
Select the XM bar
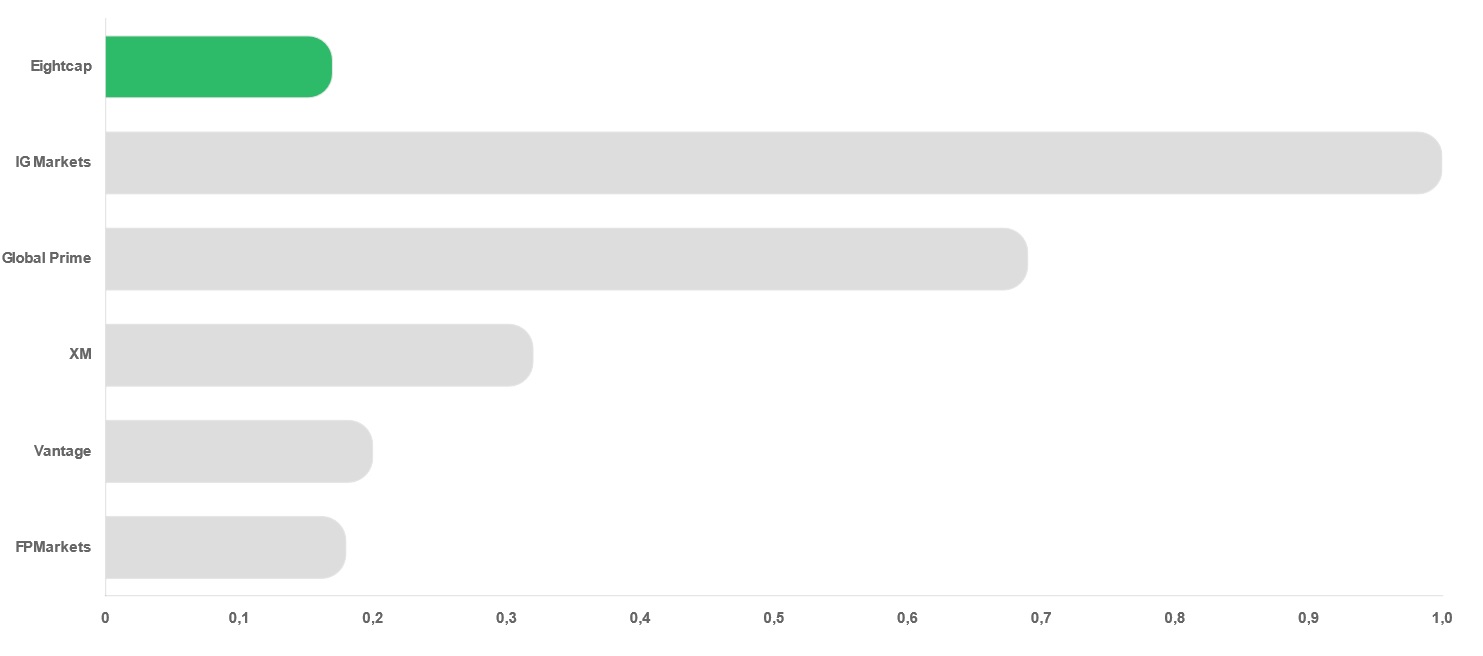point(320,355)
